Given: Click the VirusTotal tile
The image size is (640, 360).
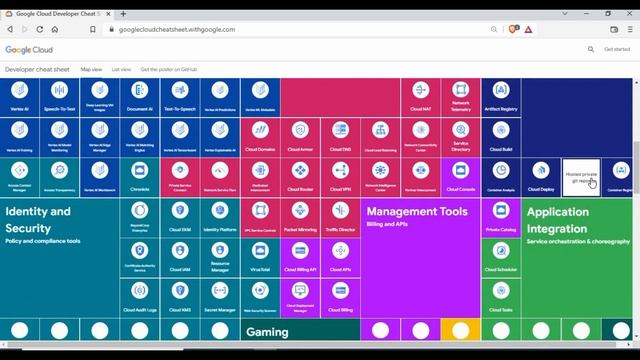Looking at the screenshot, I should [260, 258].
